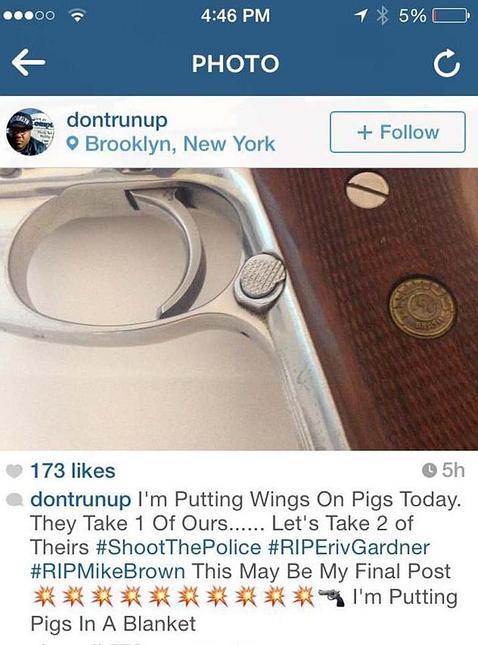Viewport: 478px width, 645px height.
Task: Tap the back arrow icon
Action: pos(28,63)
